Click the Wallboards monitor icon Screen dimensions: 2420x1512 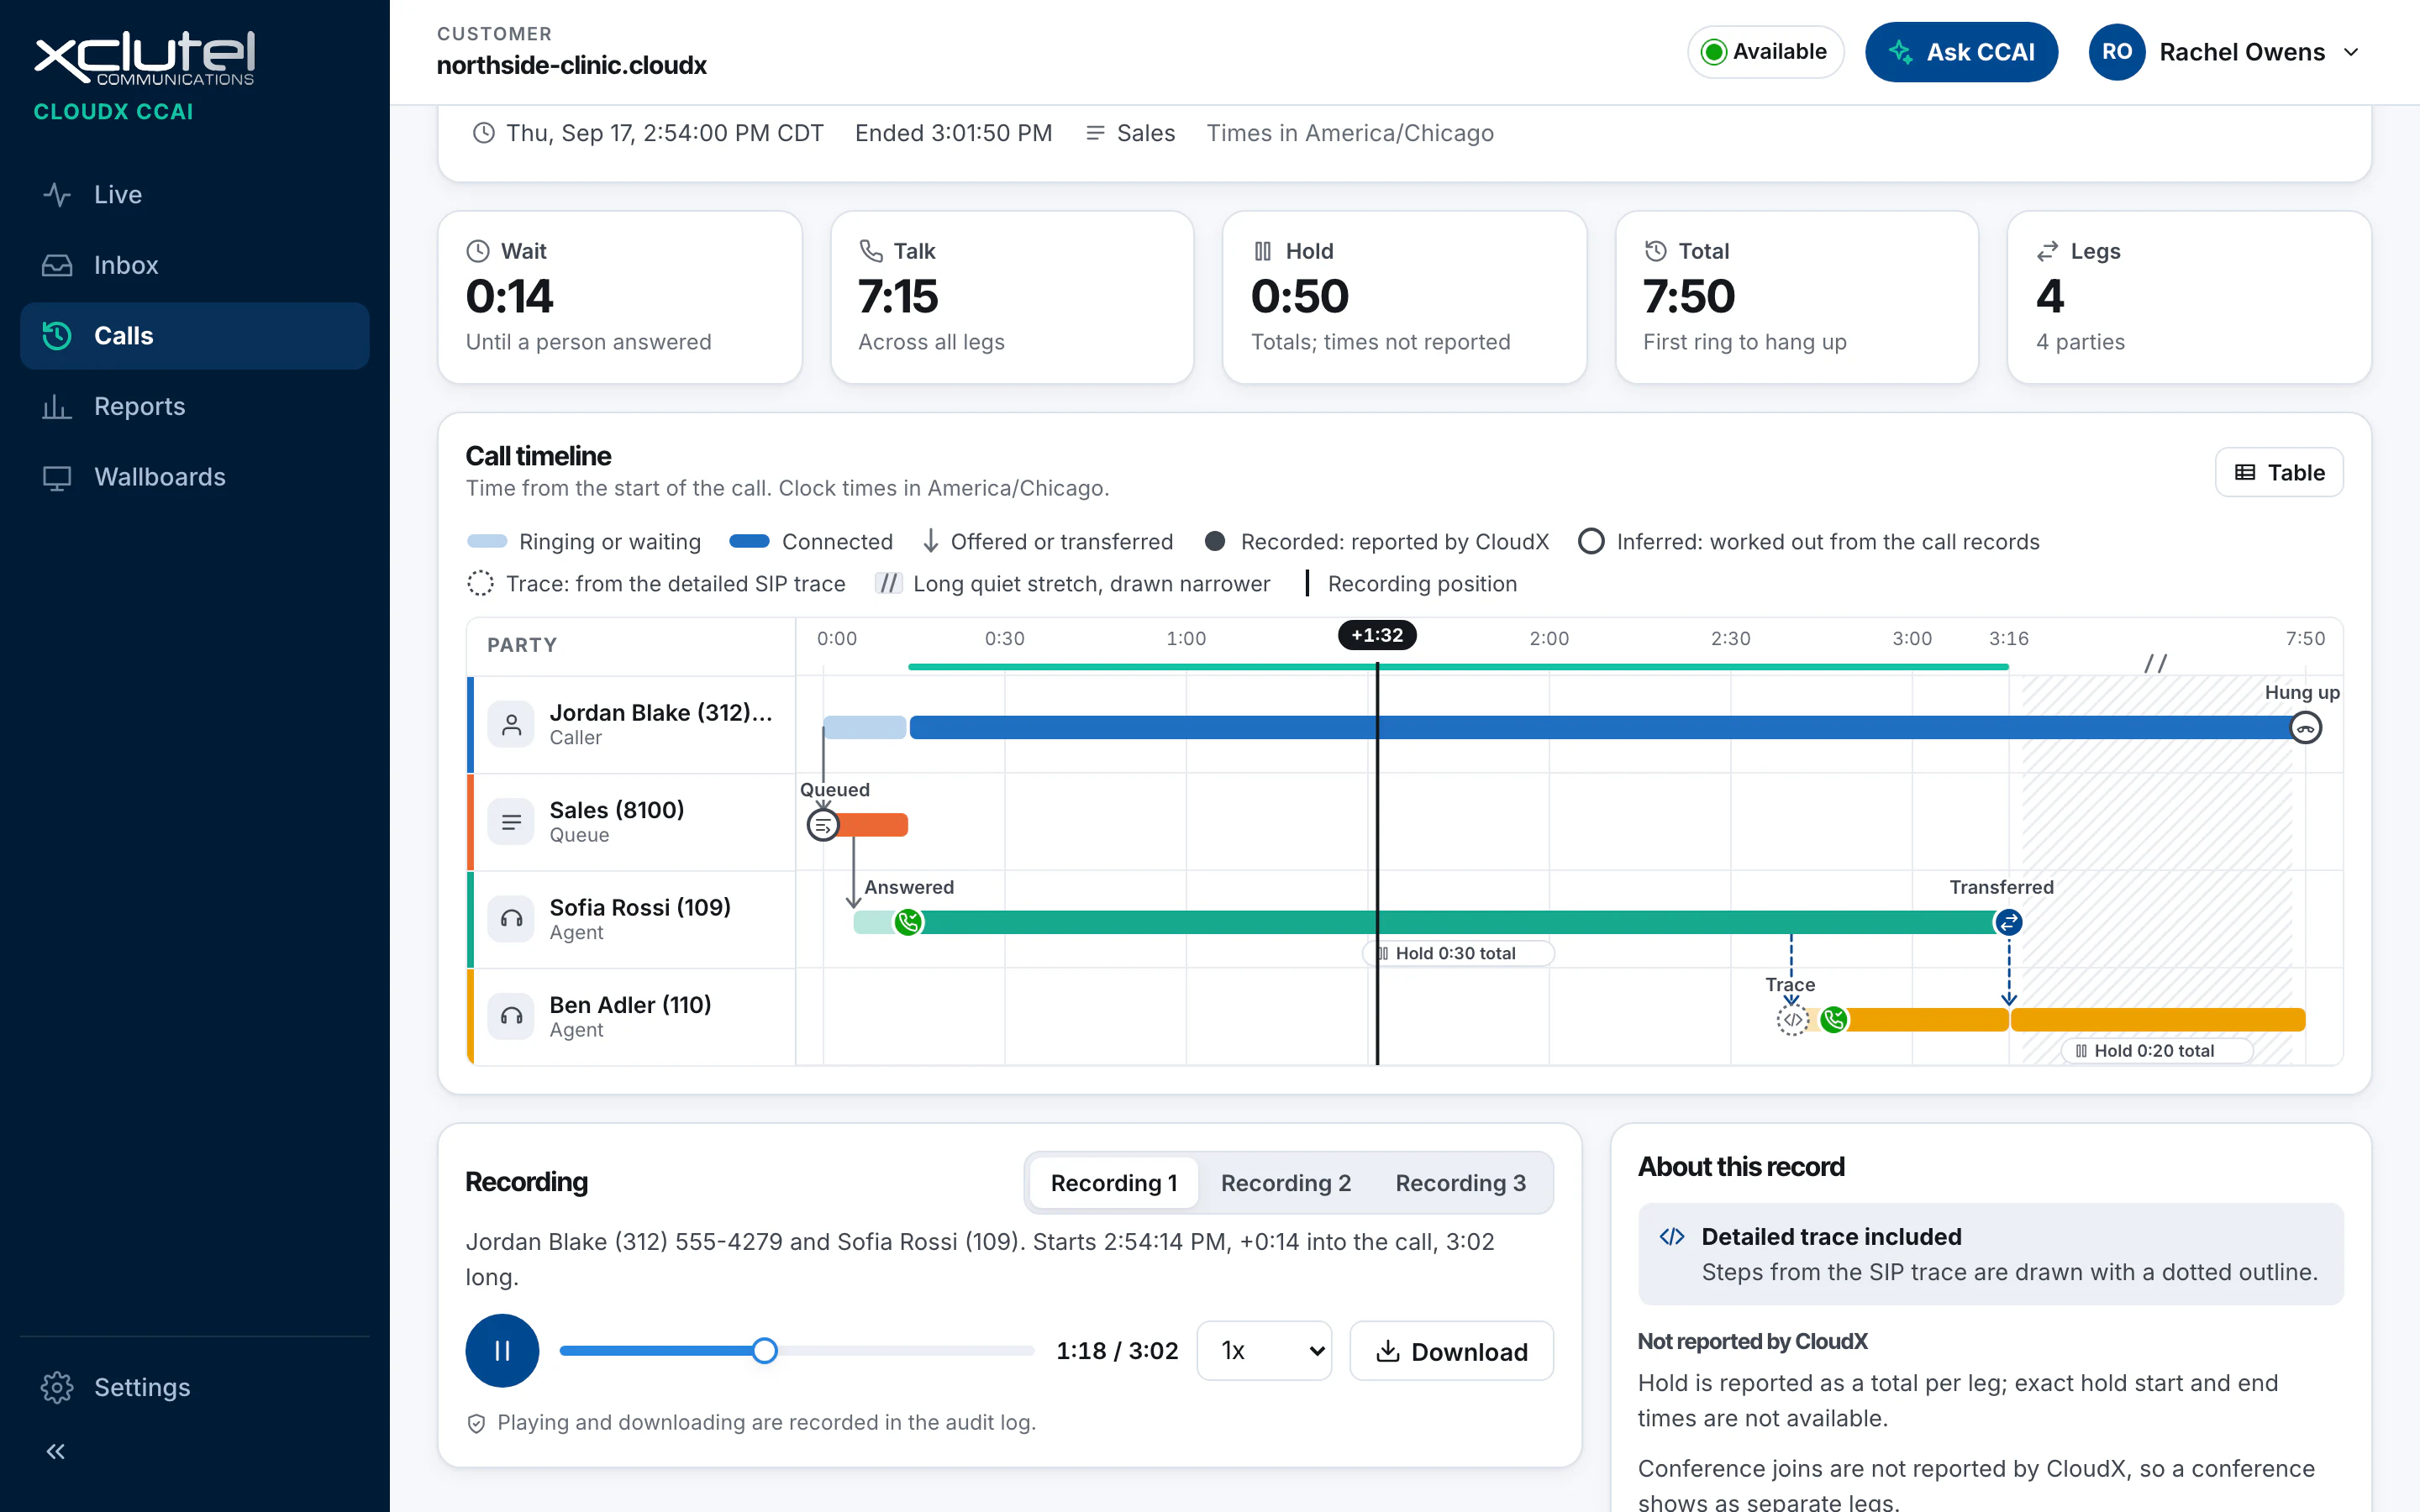(x=57, y=477)
